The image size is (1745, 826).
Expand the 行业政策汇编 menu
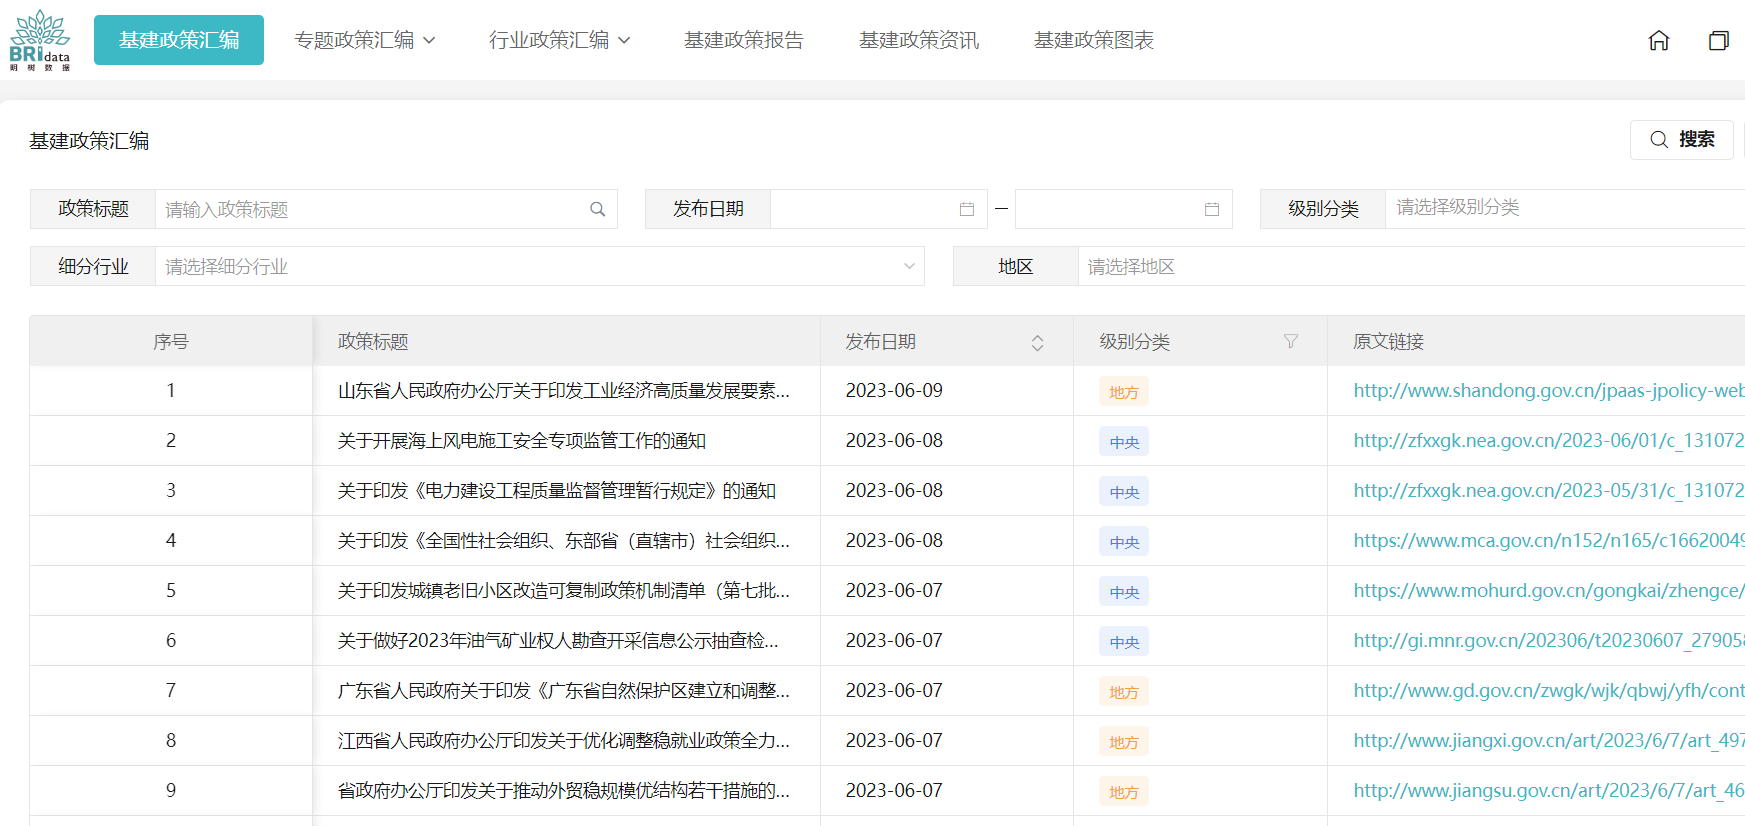pos(560,40)
